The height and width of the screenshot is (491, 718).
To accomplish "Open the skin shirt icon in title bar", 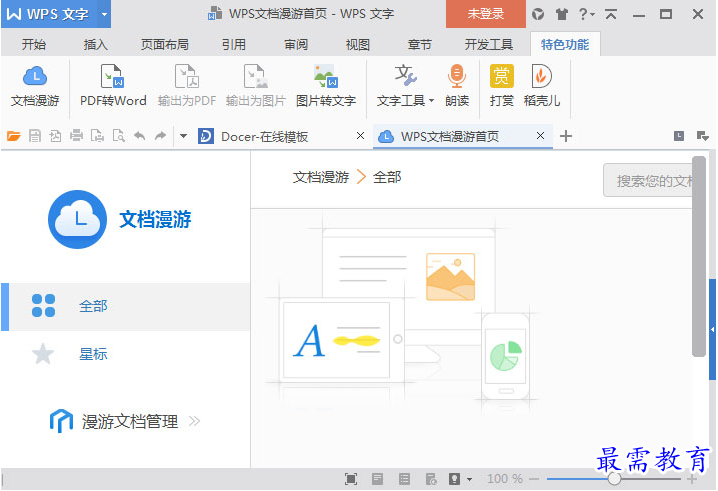I will pos(561,14).
